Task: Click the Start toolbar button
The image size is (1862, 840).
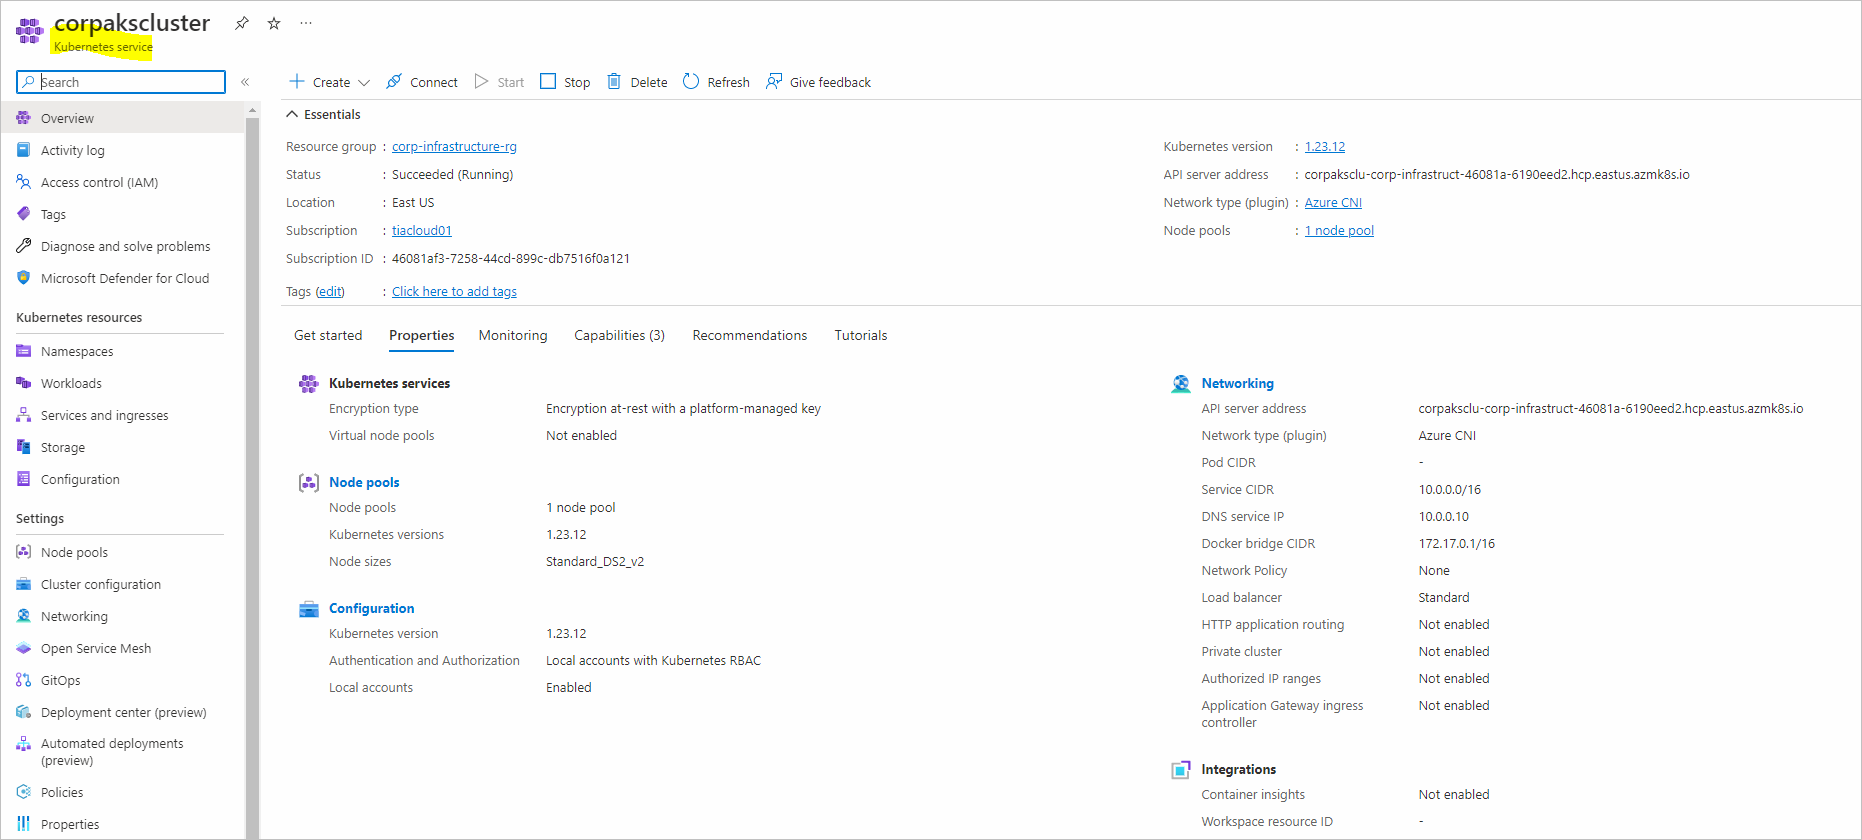Action: 499,82
